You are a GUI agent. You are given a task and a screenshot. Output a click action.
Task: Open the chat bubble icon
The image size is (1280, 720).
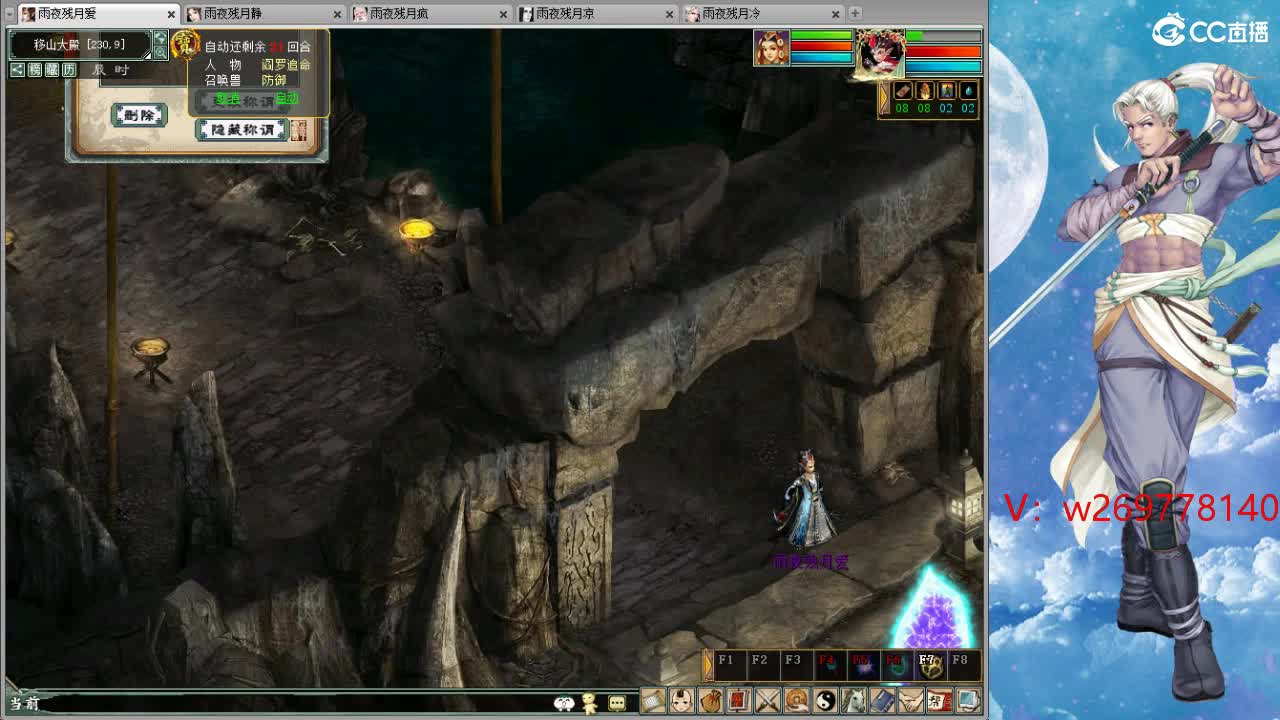(x=617, y=704)
